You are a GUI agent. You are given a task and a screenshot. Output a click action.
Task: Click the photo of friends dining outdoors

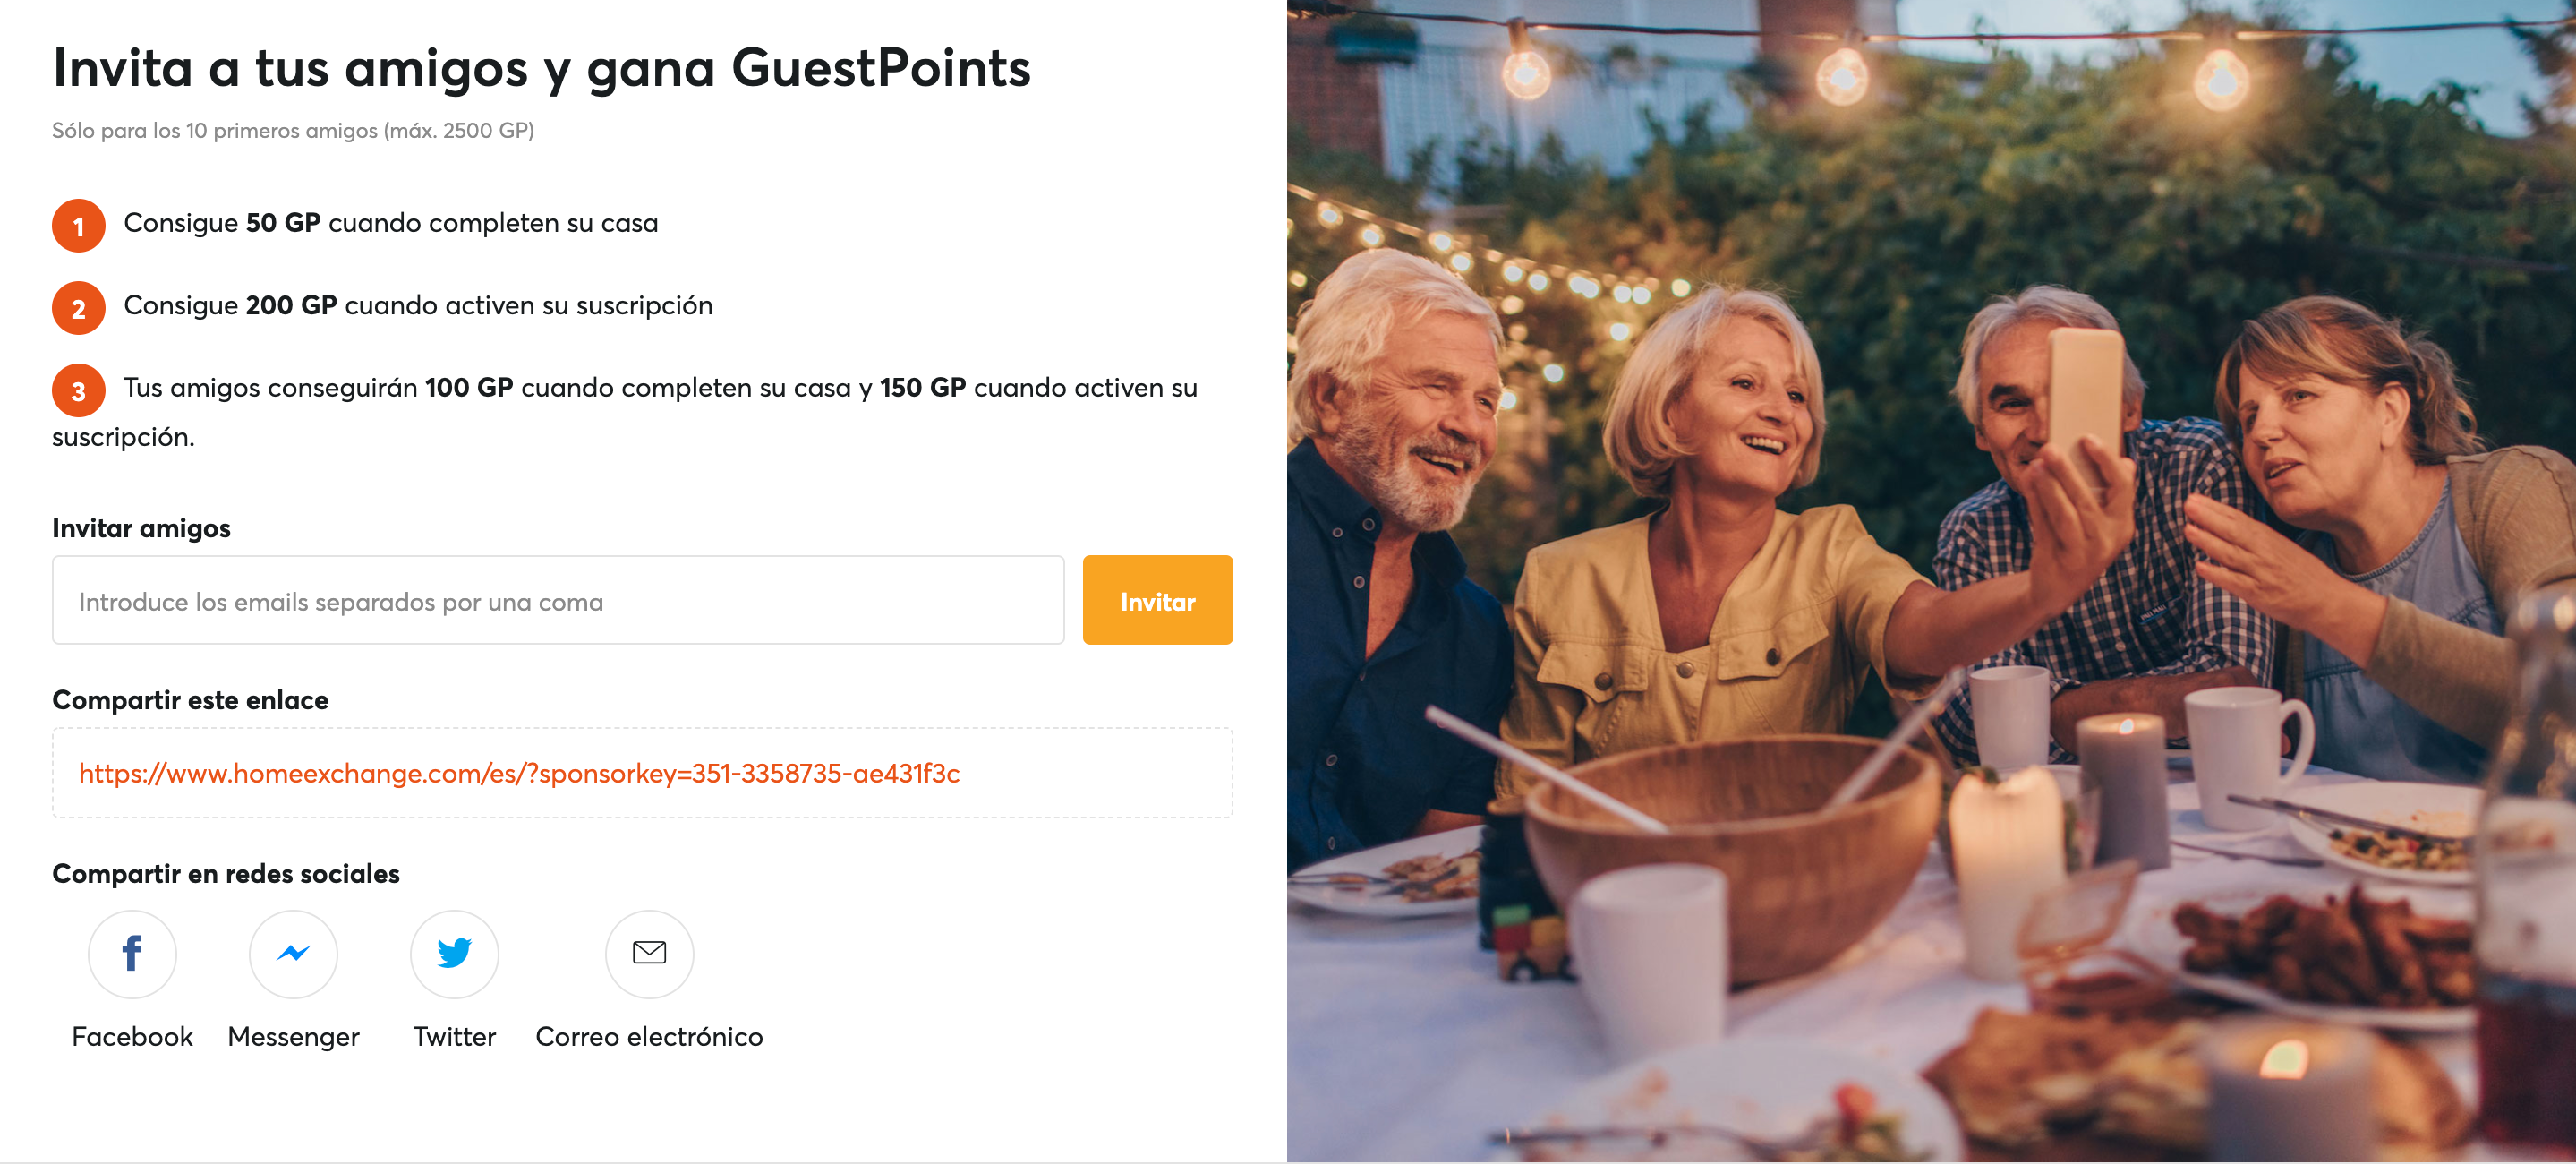(x=1930, y=580)
